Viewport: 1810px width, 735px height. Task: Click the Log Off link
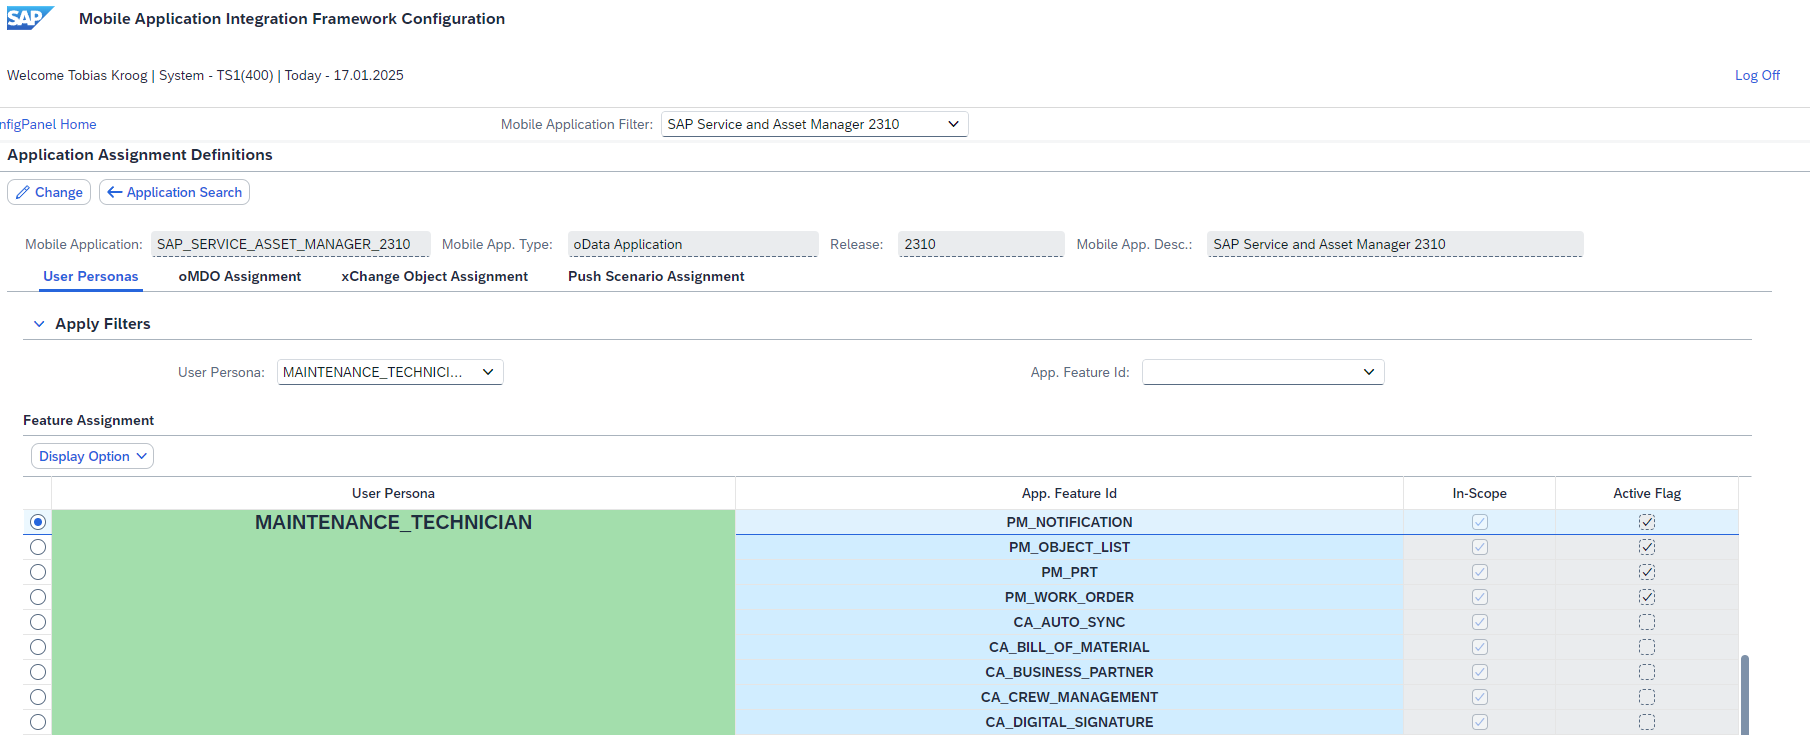coord(1757,75)
